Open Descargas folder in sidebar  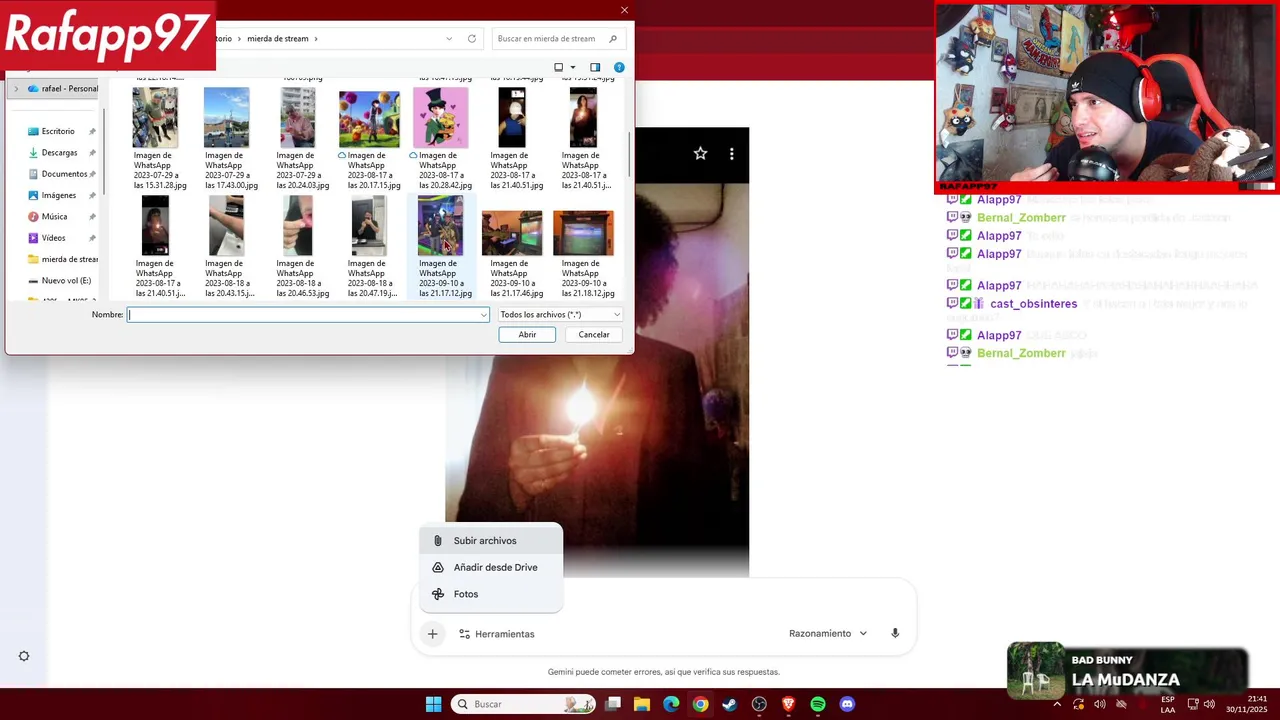[59, 153]
